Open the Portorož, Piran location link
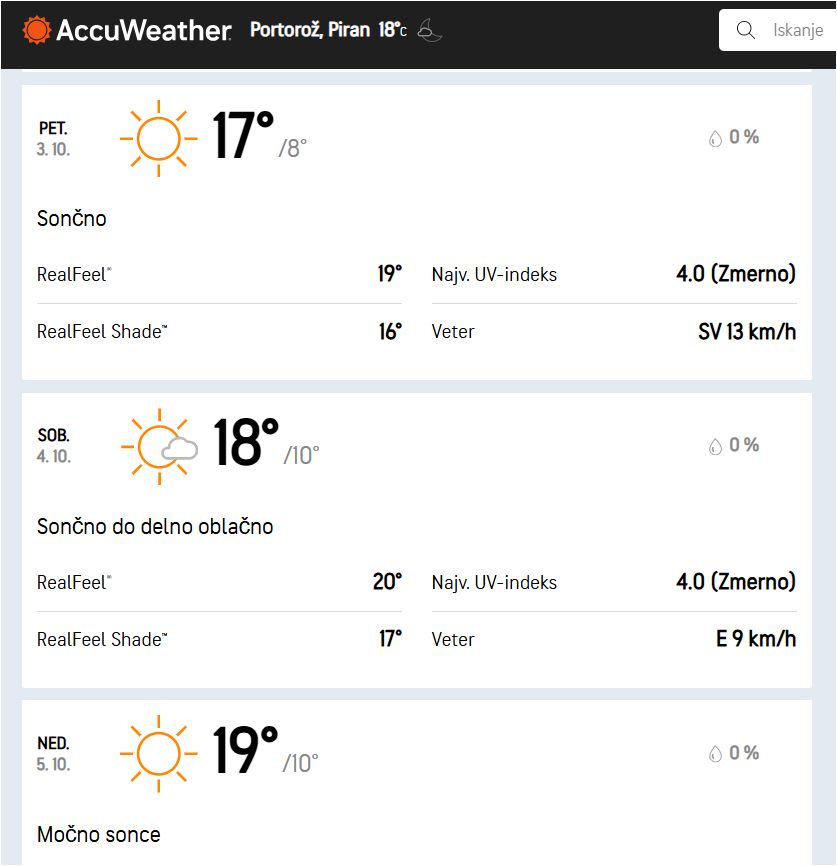The height and width of the screenshot is (866, 837). pos(309,30)
